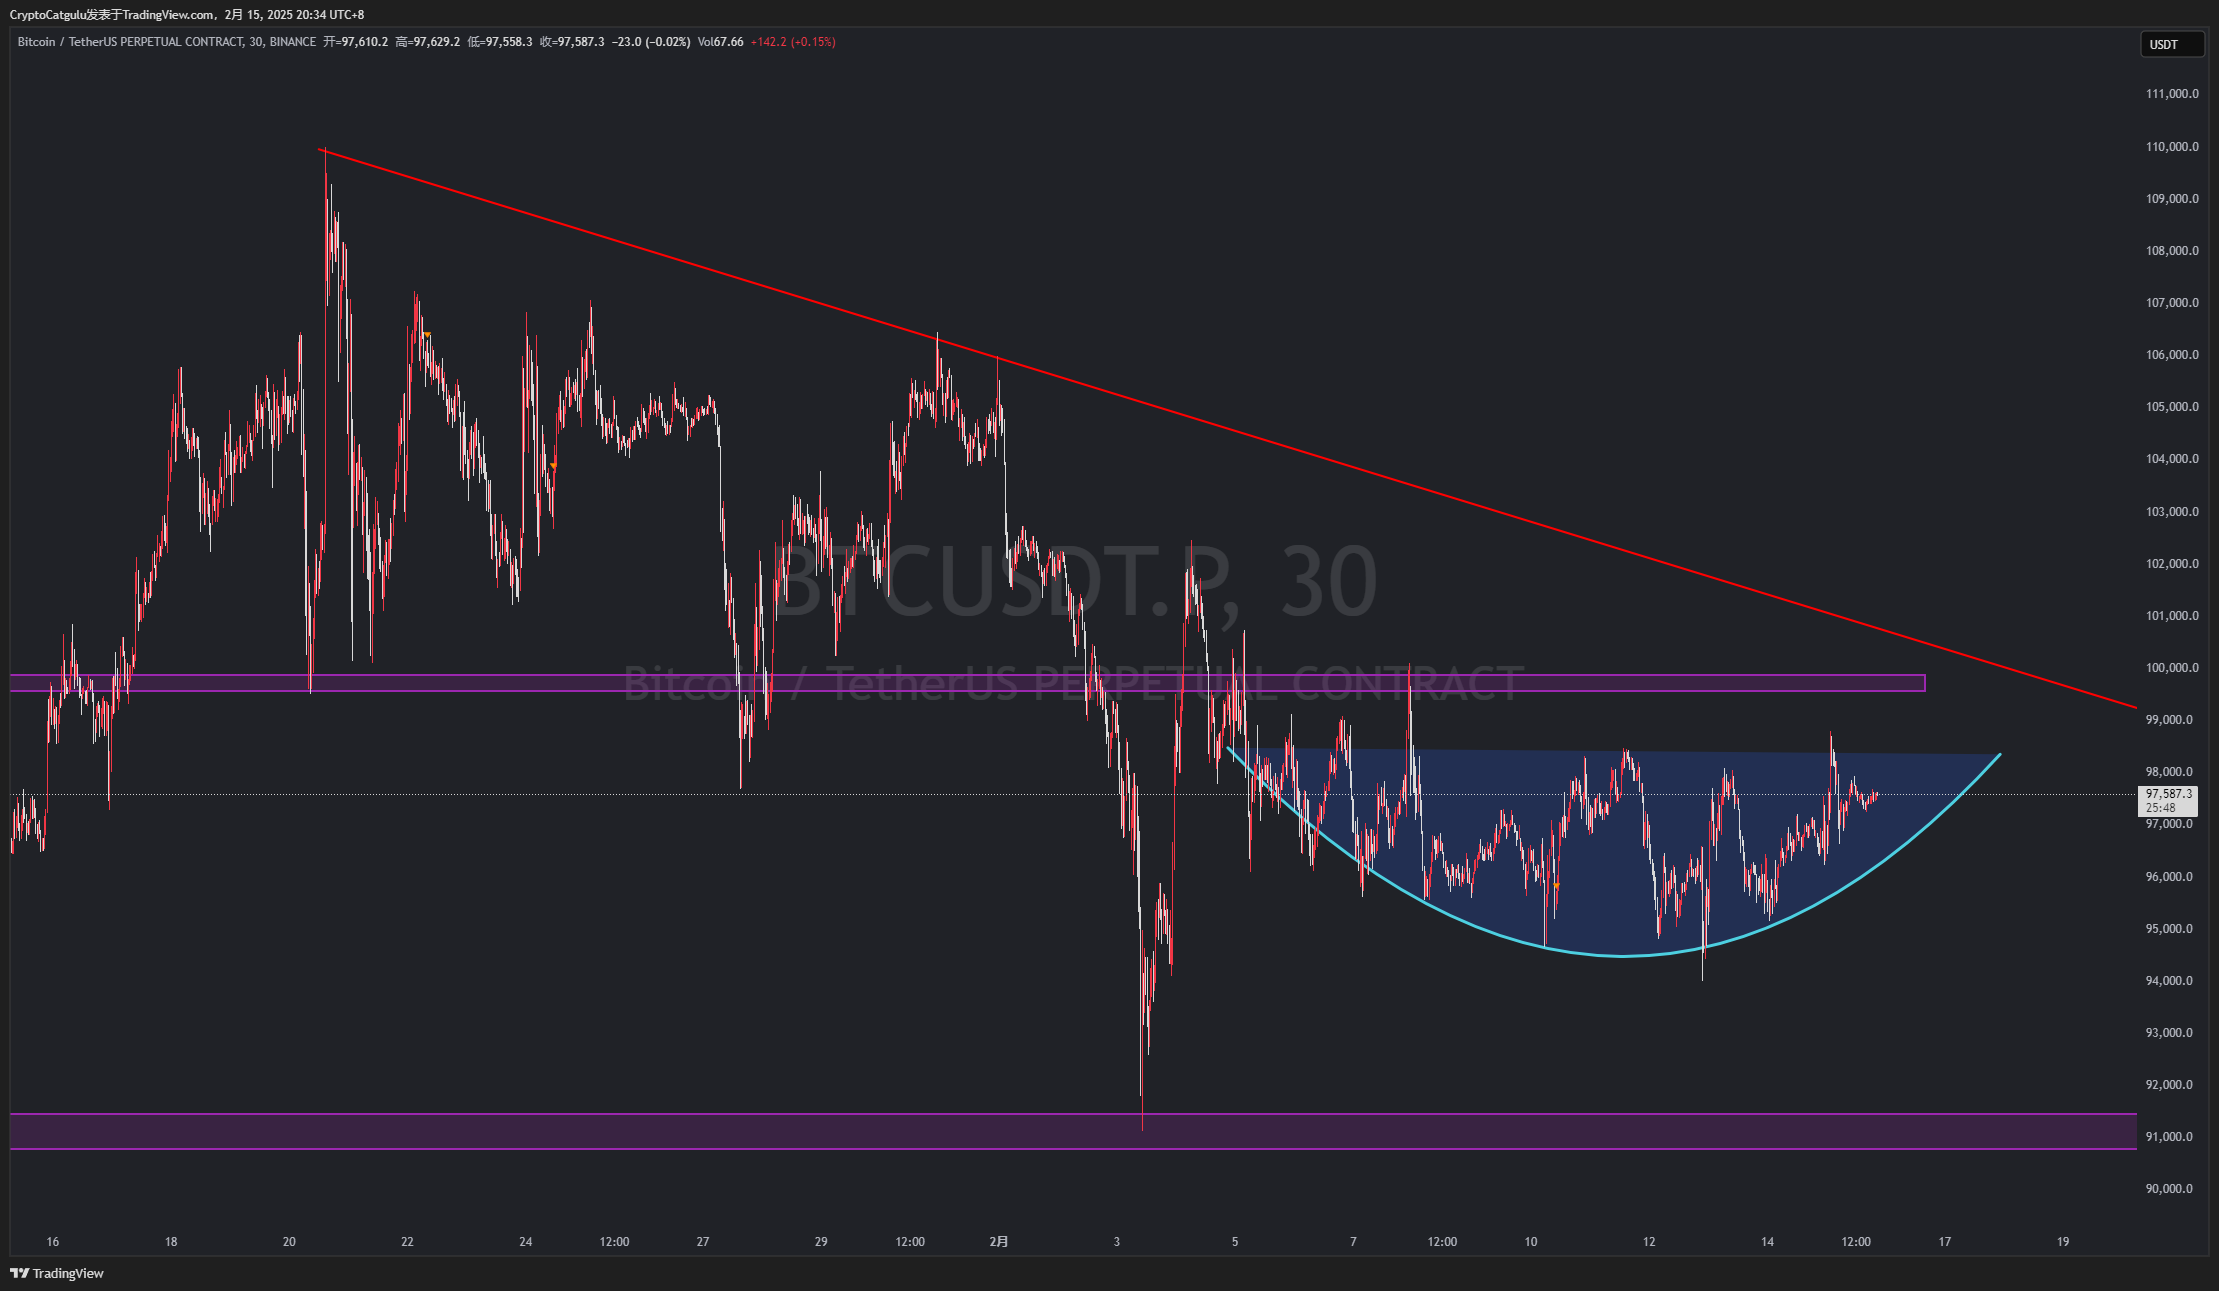The image size is (2219, 1291).
Task: Click the publish date 2月 15, 2025 20:34 UTC+8
Action: tap(294, 15)
